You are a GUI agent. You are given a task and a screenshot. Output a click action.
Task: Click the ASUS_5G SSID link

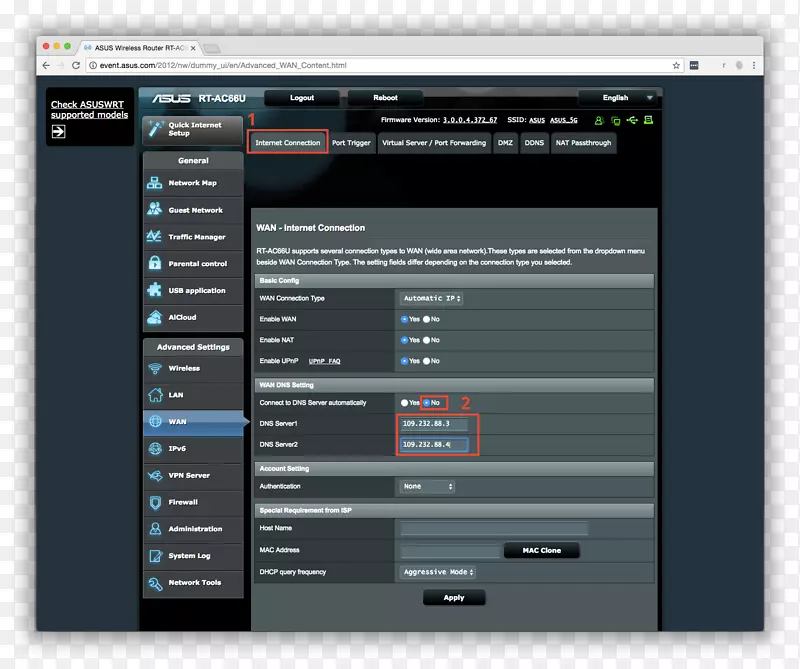[x=564, y=120]
